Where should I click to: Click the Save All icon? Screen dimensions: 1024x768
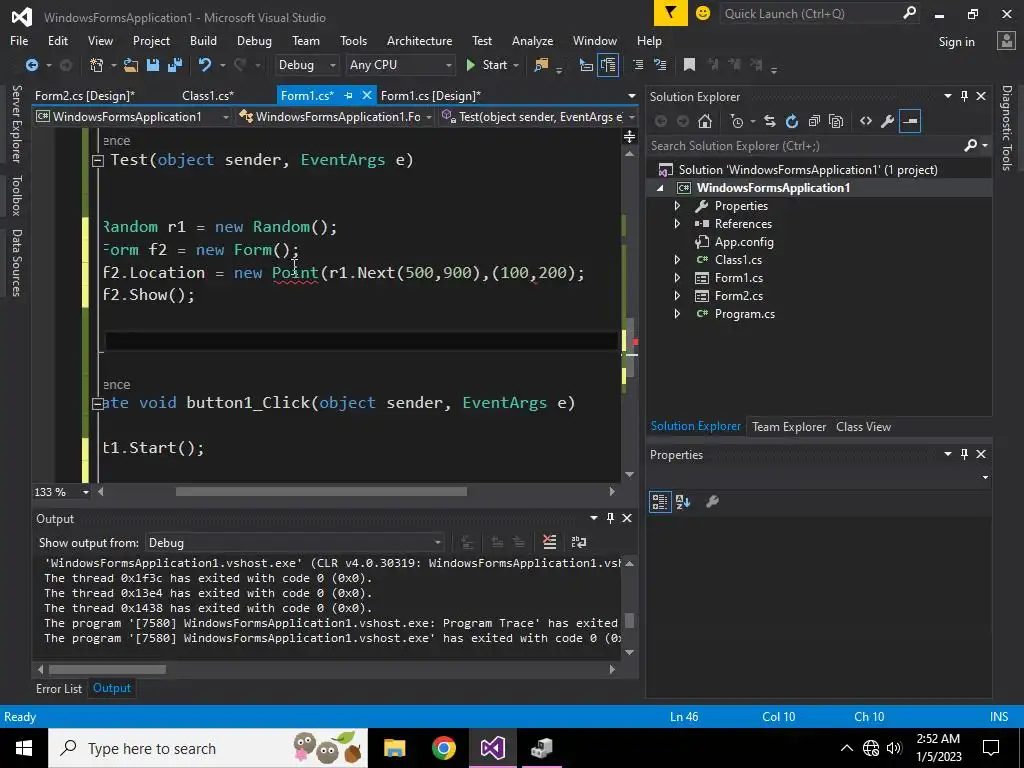[x=175, y=65]
